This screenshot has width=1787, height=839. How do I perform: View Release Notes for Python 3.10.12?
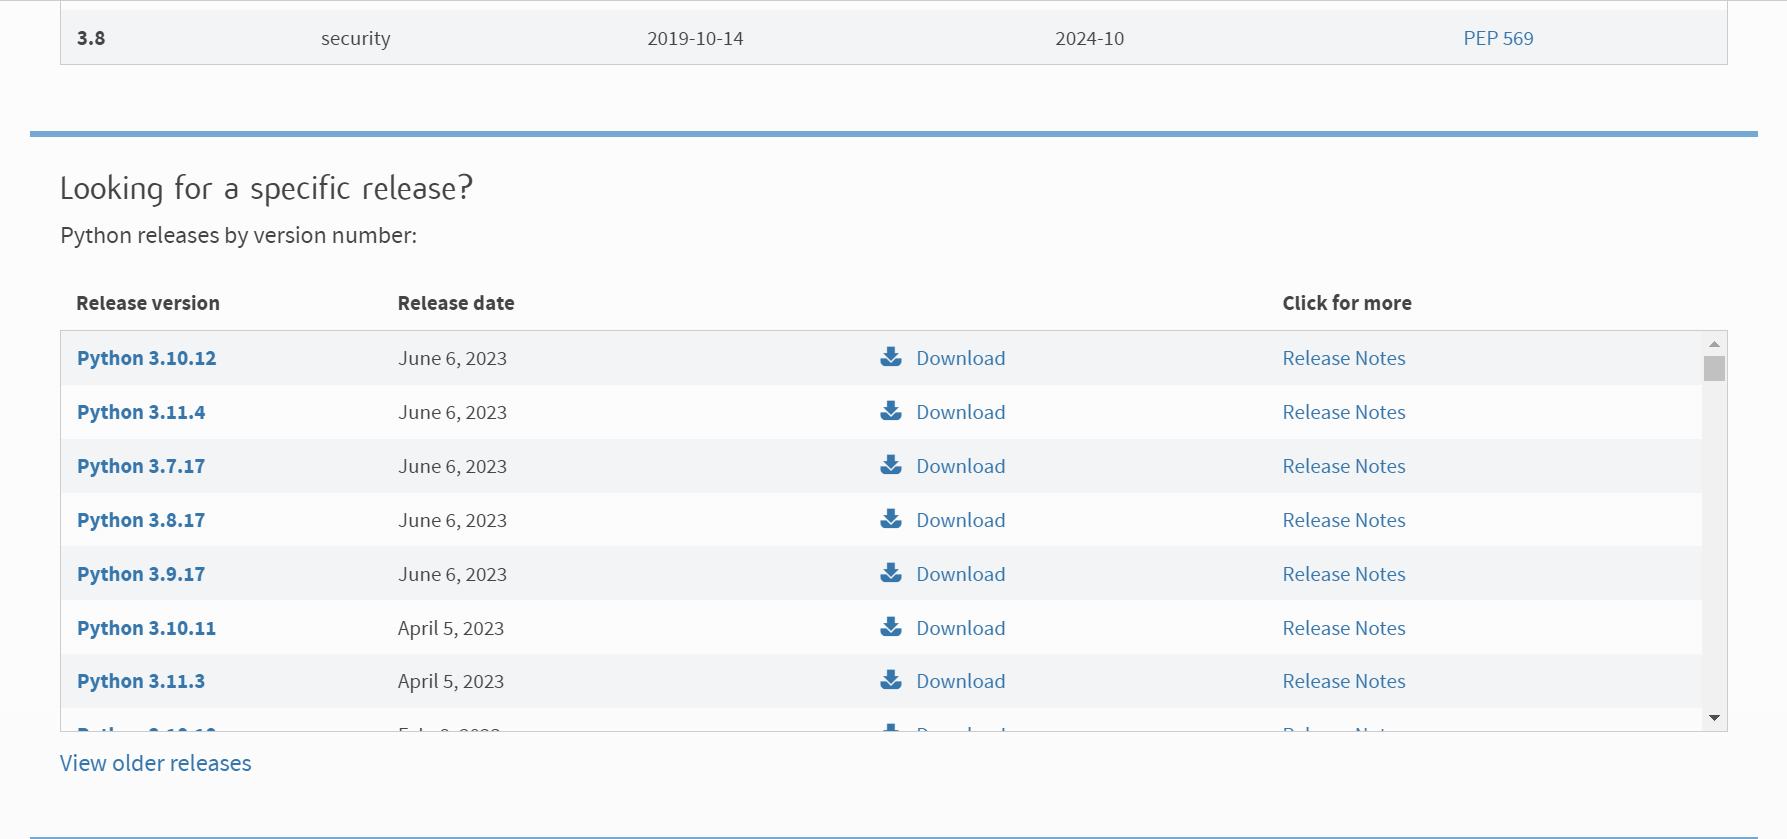coord(1344,358)
